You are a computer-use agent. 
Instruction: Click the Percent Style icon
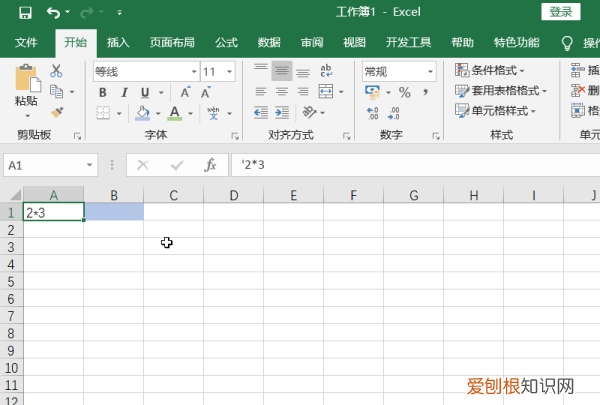pos(404,92)
